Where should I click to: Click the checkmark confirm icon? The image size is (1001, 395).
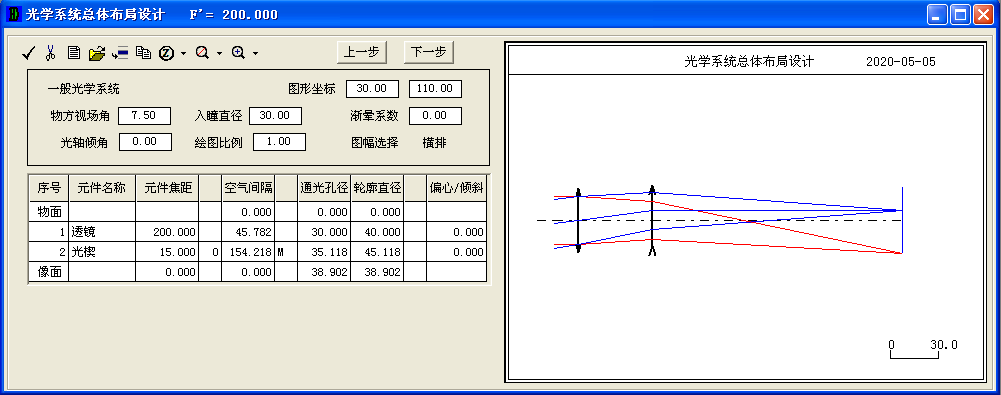pyautogui.click(x=28, y=54)
